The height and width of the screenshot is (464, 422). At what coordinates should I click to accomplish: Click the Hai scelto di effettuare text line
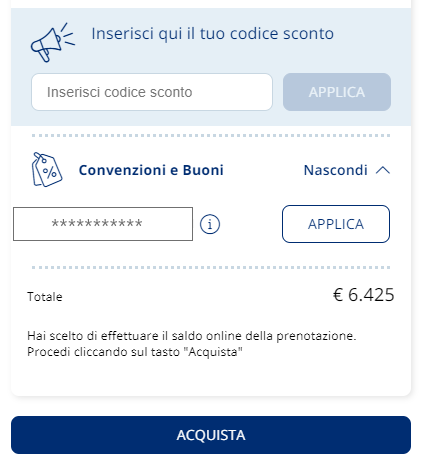(192, 336)
